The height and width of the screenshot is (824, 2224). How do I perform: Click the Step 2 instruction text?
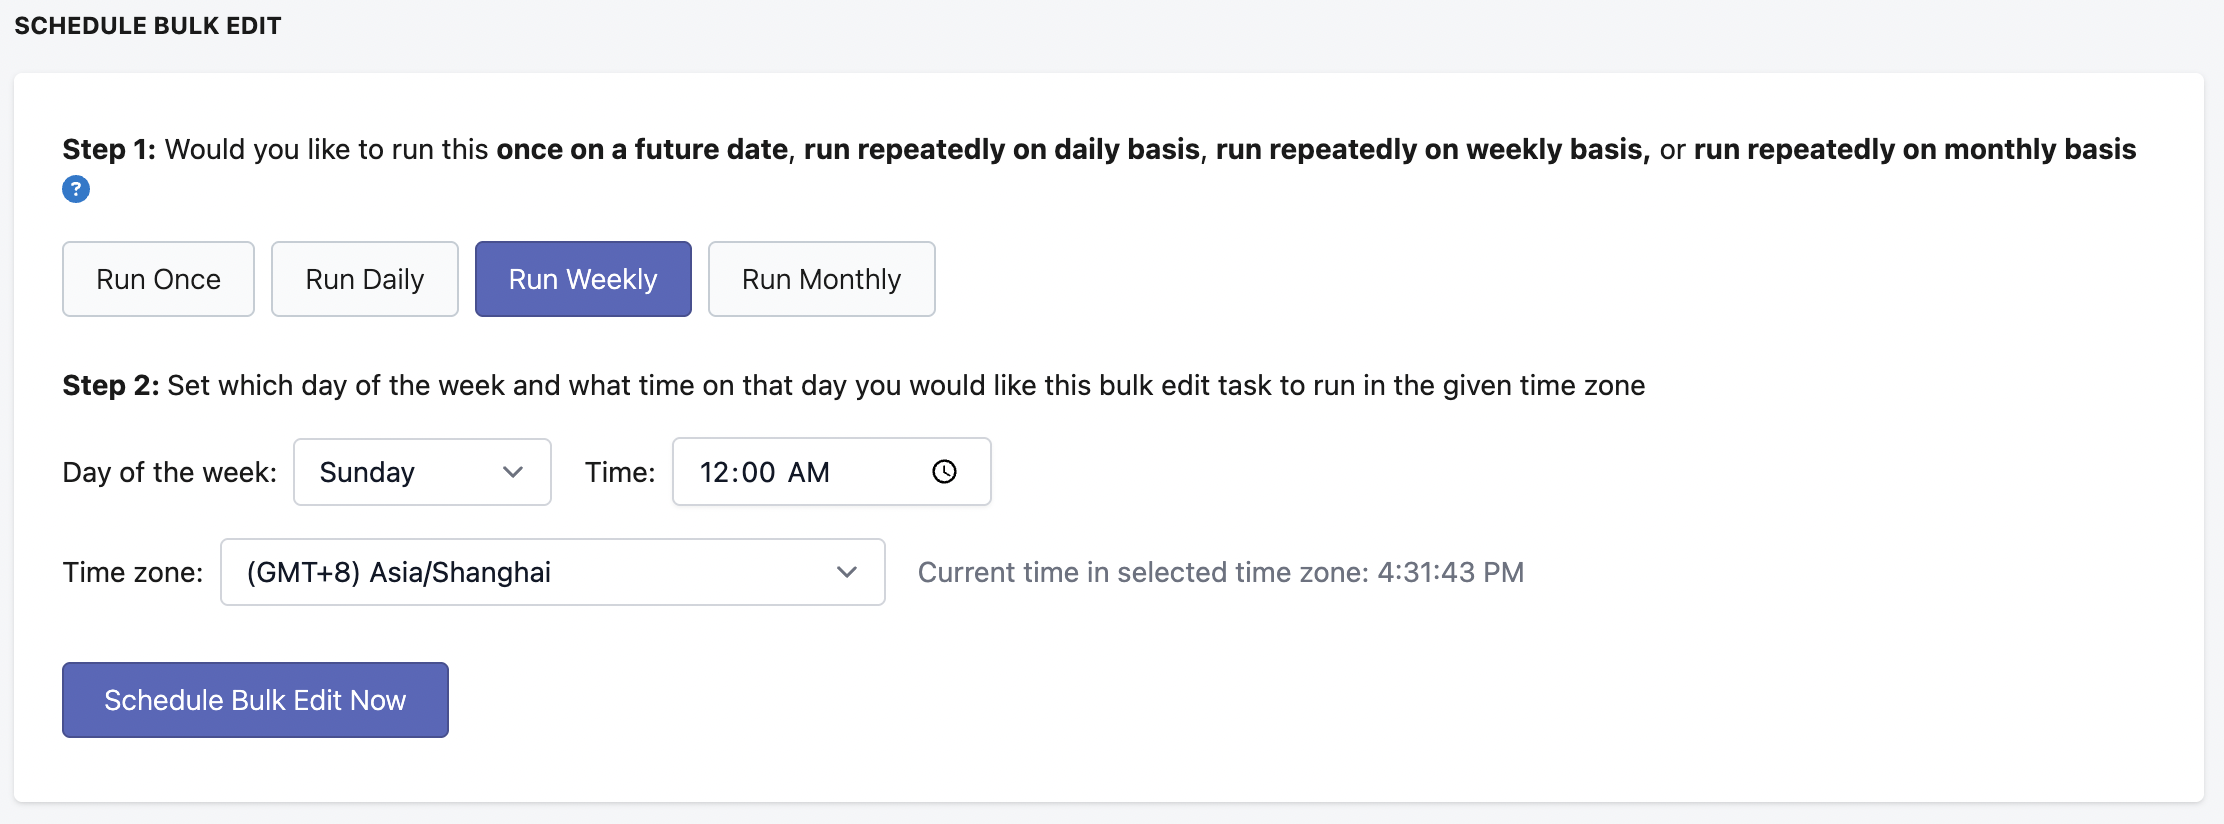[854, 385]
